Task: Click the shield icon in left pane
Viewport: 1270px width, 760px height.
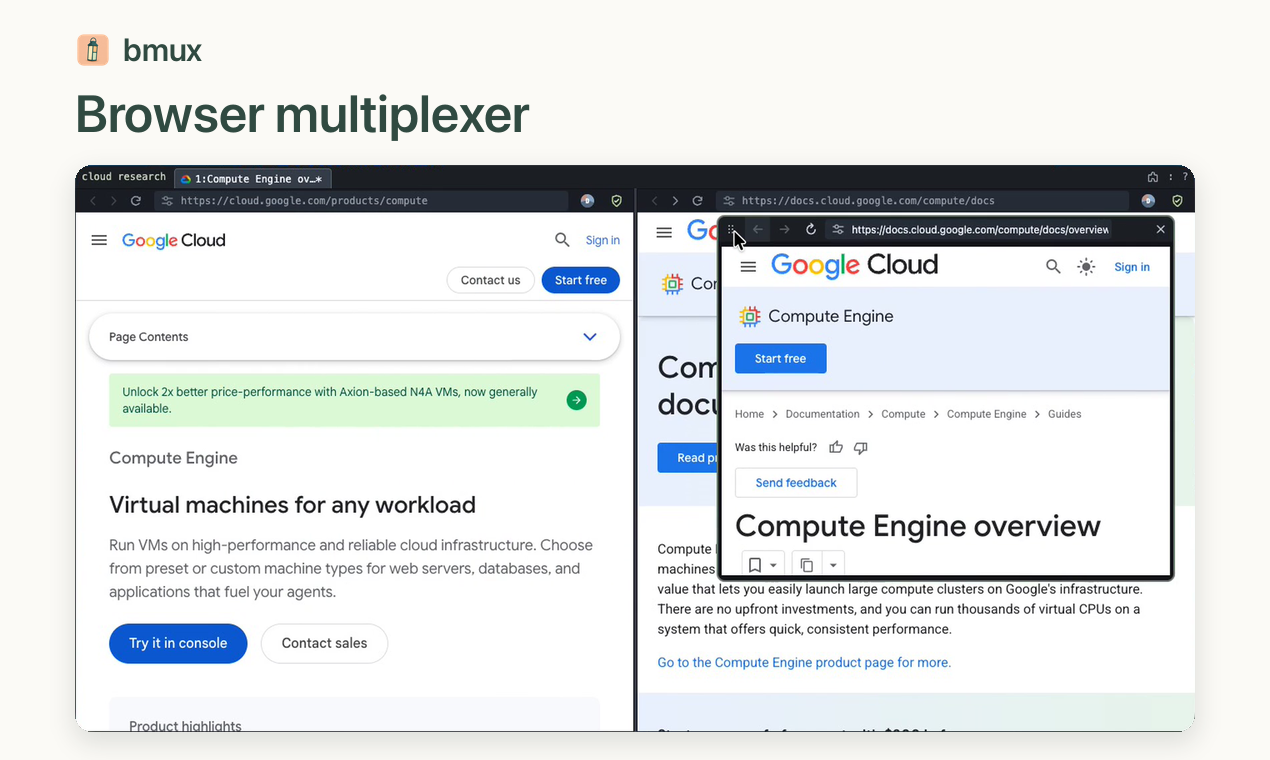Action: tap(617, 201)
